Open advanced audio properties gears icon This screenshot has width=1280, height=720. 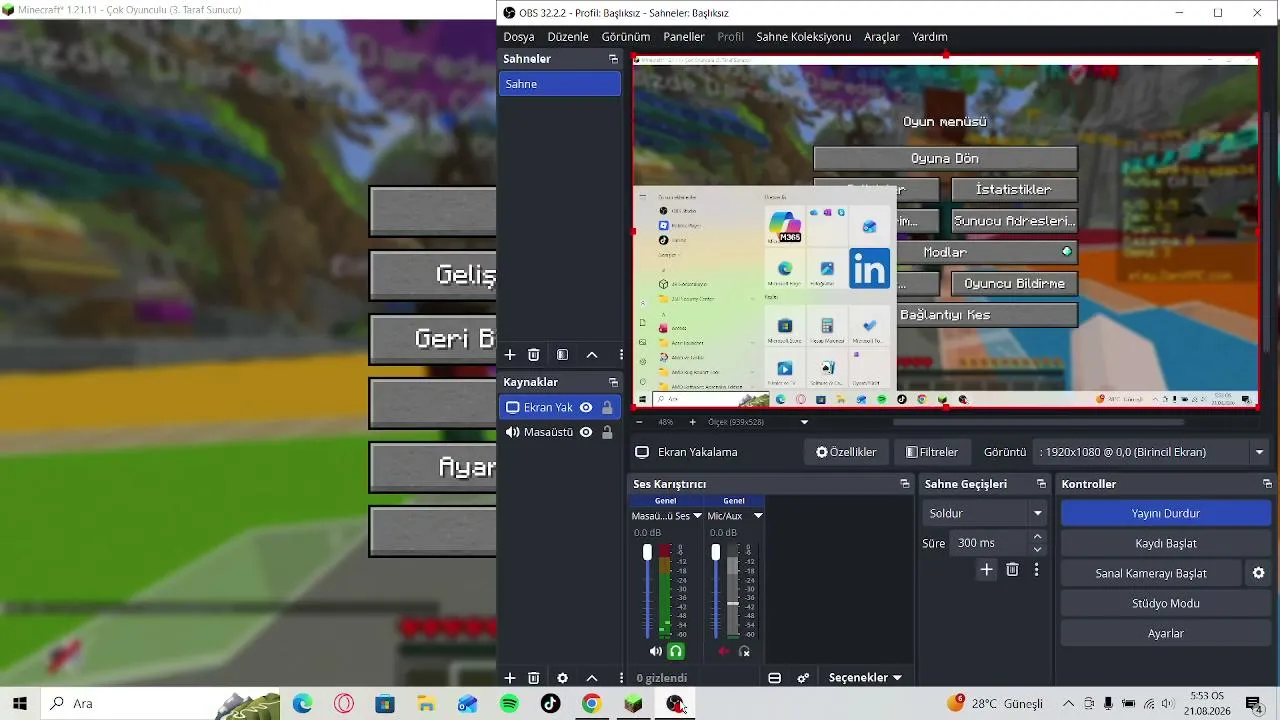coord(803,678)
